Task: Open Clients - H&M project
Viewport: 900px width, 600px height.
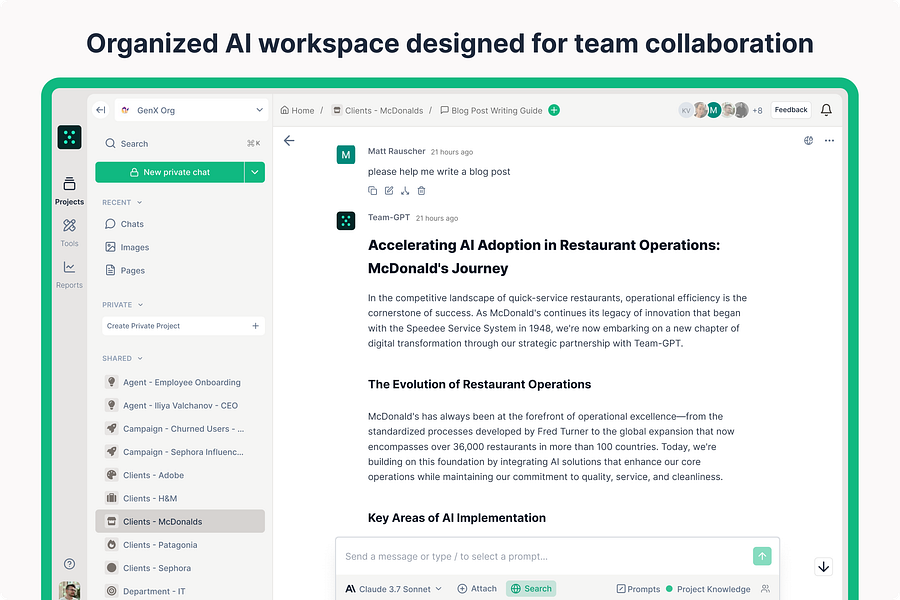Action: (180, 498)
